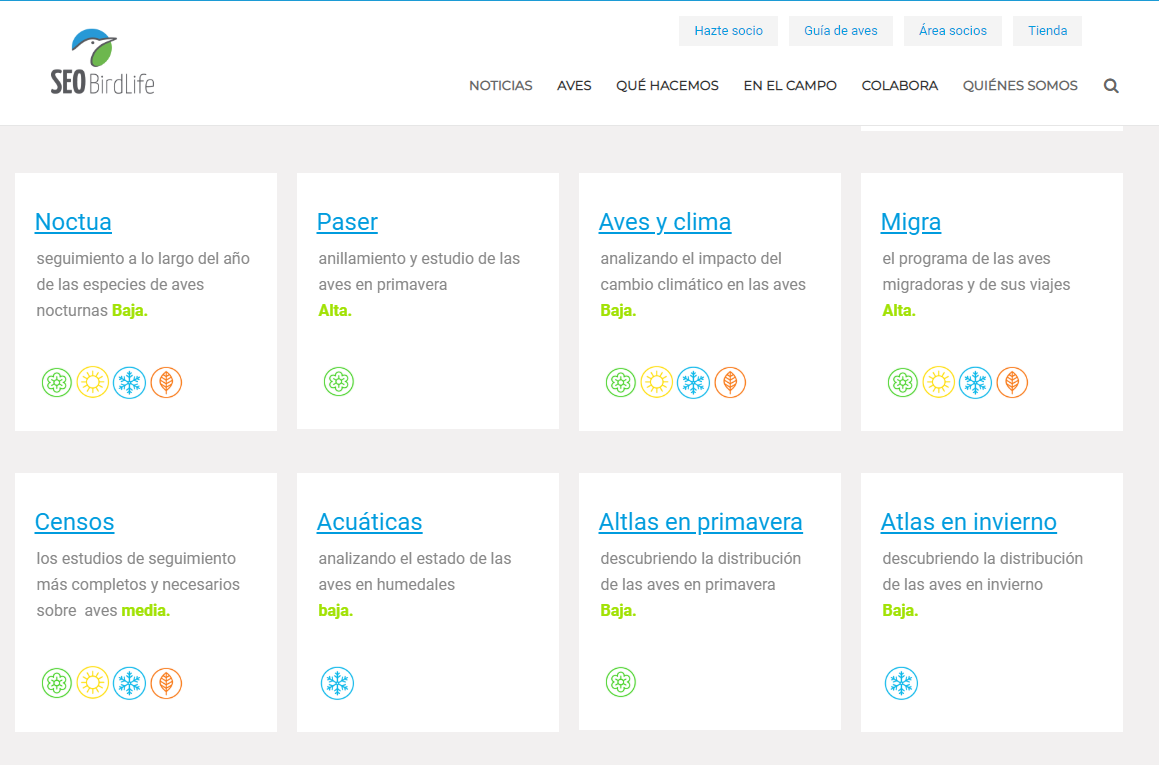Open the Noctua program link
This screenshot has width=1159, height=765.
[x=73, y=222]
